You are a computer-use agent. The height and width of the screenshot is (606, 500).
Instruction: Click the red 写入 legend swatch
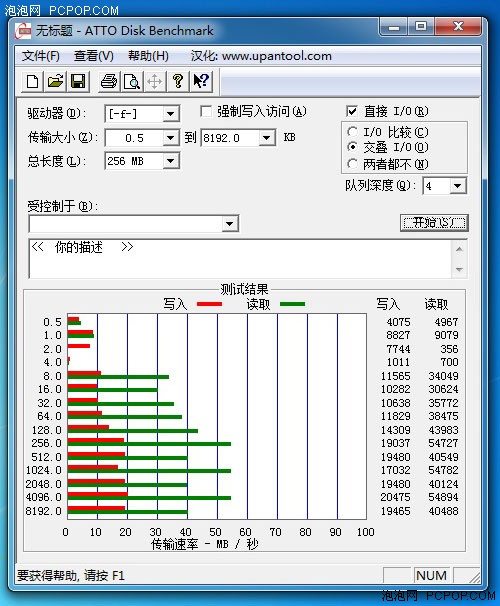209,304
